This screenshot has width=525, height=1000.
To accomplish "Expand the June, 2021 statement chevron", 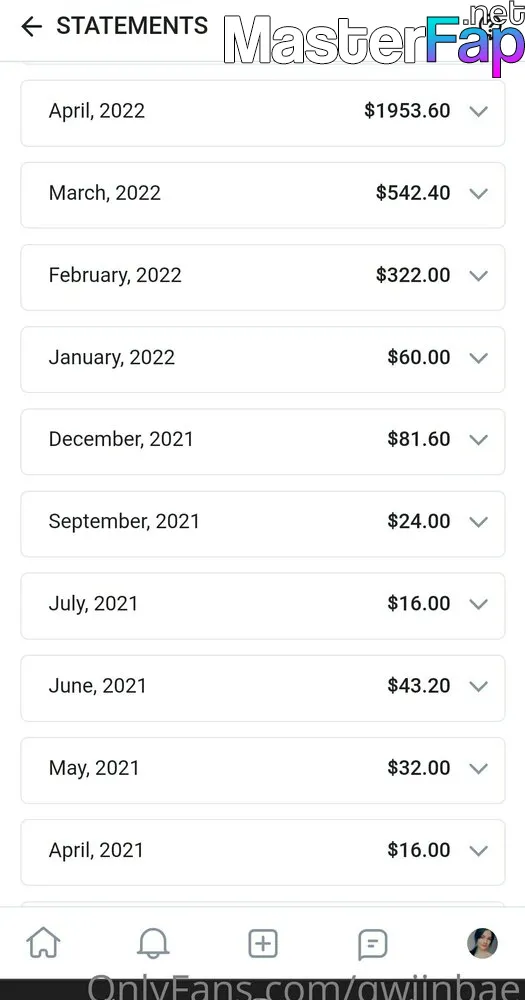I will 478,686.
